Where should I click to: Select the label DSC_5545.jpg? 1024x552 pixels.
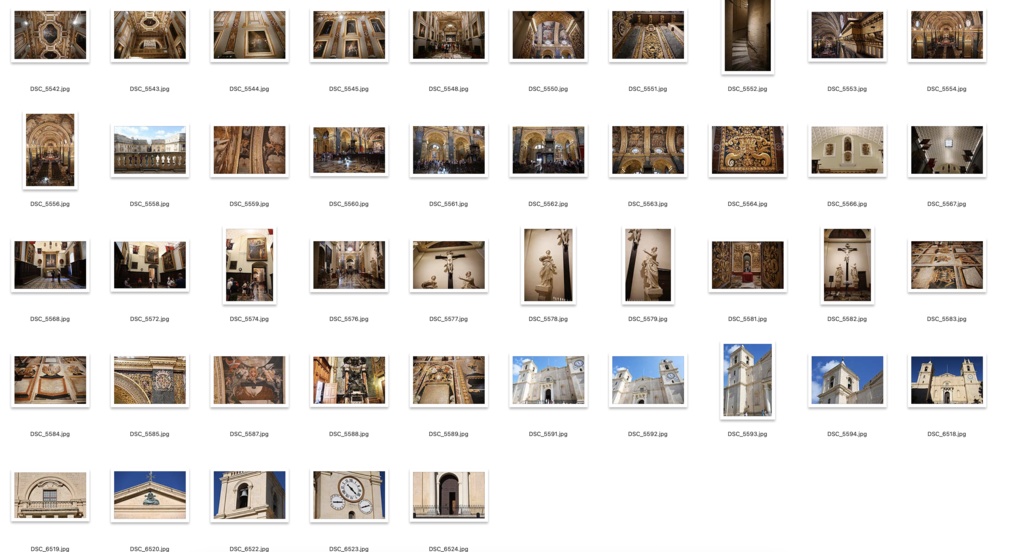[x=349, y=89]
